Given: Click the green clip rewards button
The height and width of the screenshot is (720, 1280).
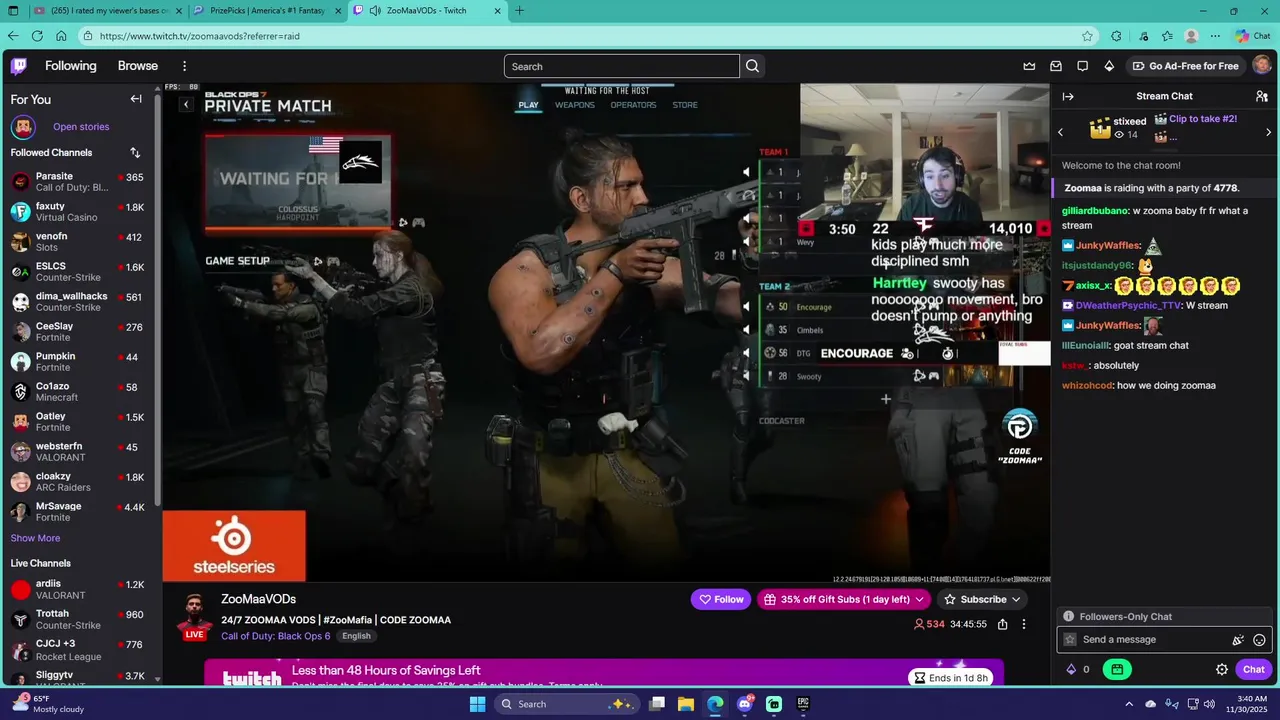Looking at the screenshot, I should coord(1117,670).
